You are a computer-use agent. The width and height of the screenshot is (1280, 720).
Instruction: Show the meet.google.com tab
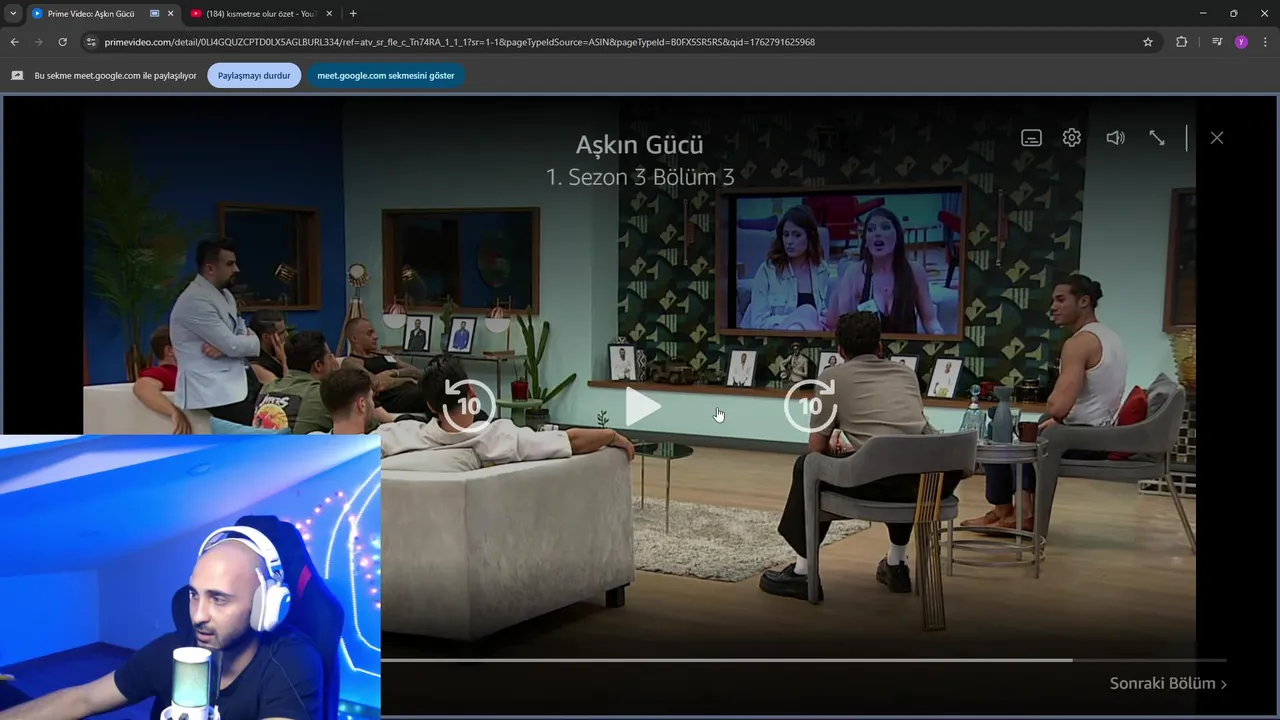pyautogui.click(x=385, y=75)
